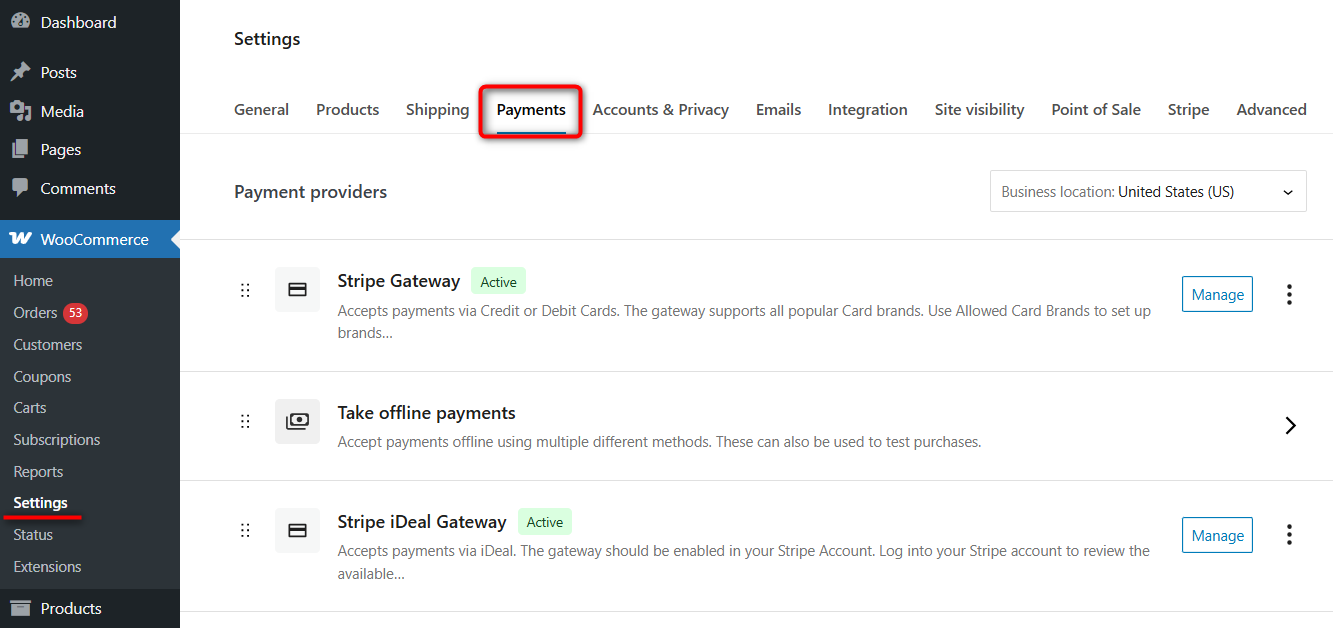
Task: Select Settings under WooCommerce menu
Action: [41, 502]
